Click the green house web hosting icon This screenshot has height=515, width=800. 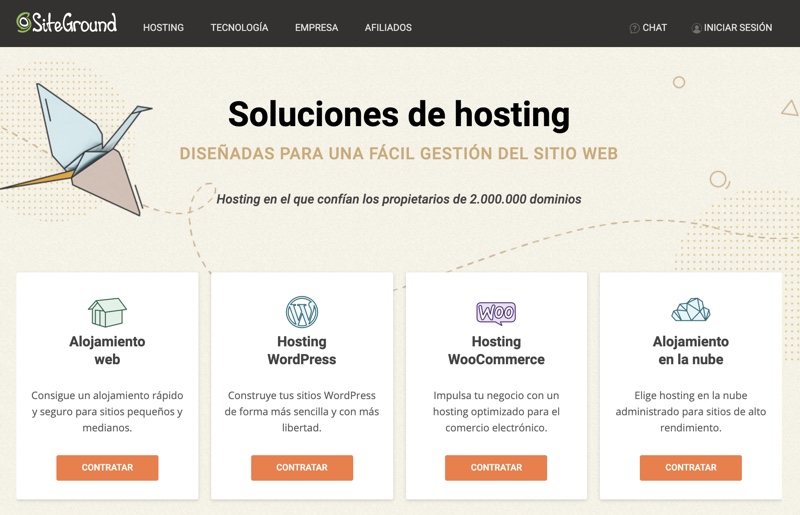(x=107, y=312)
